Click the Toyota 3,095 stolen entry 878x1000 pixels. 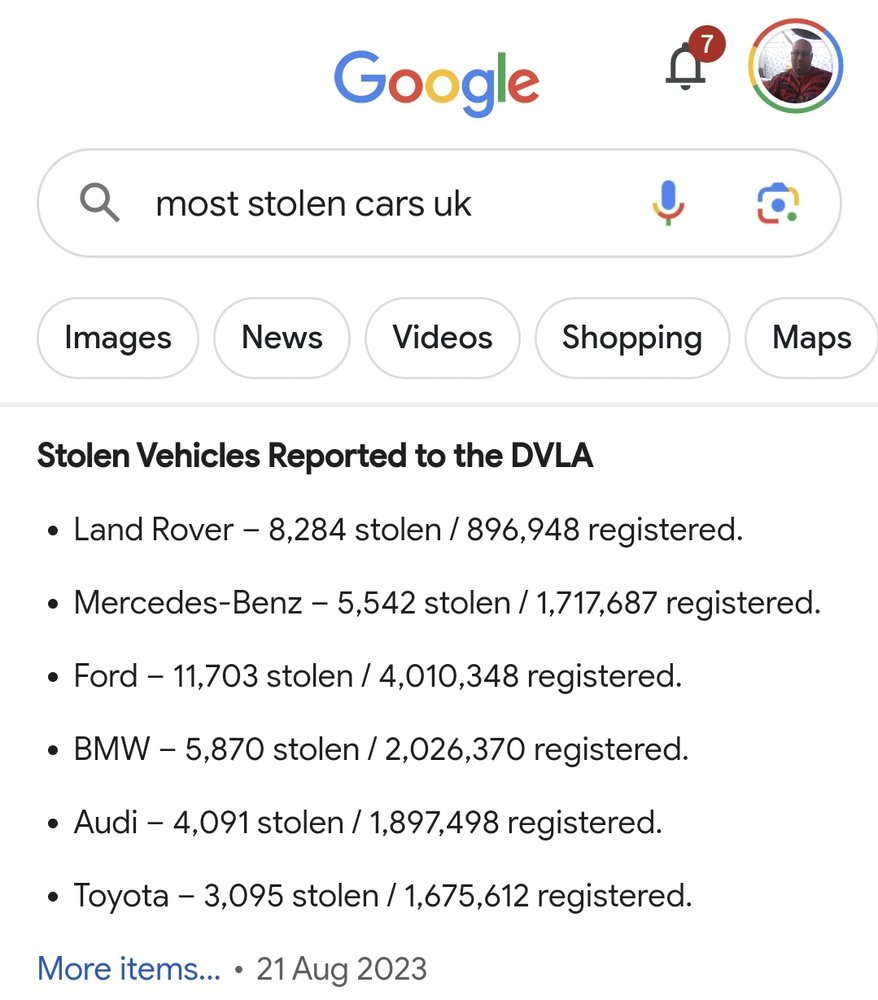(382, 896)
